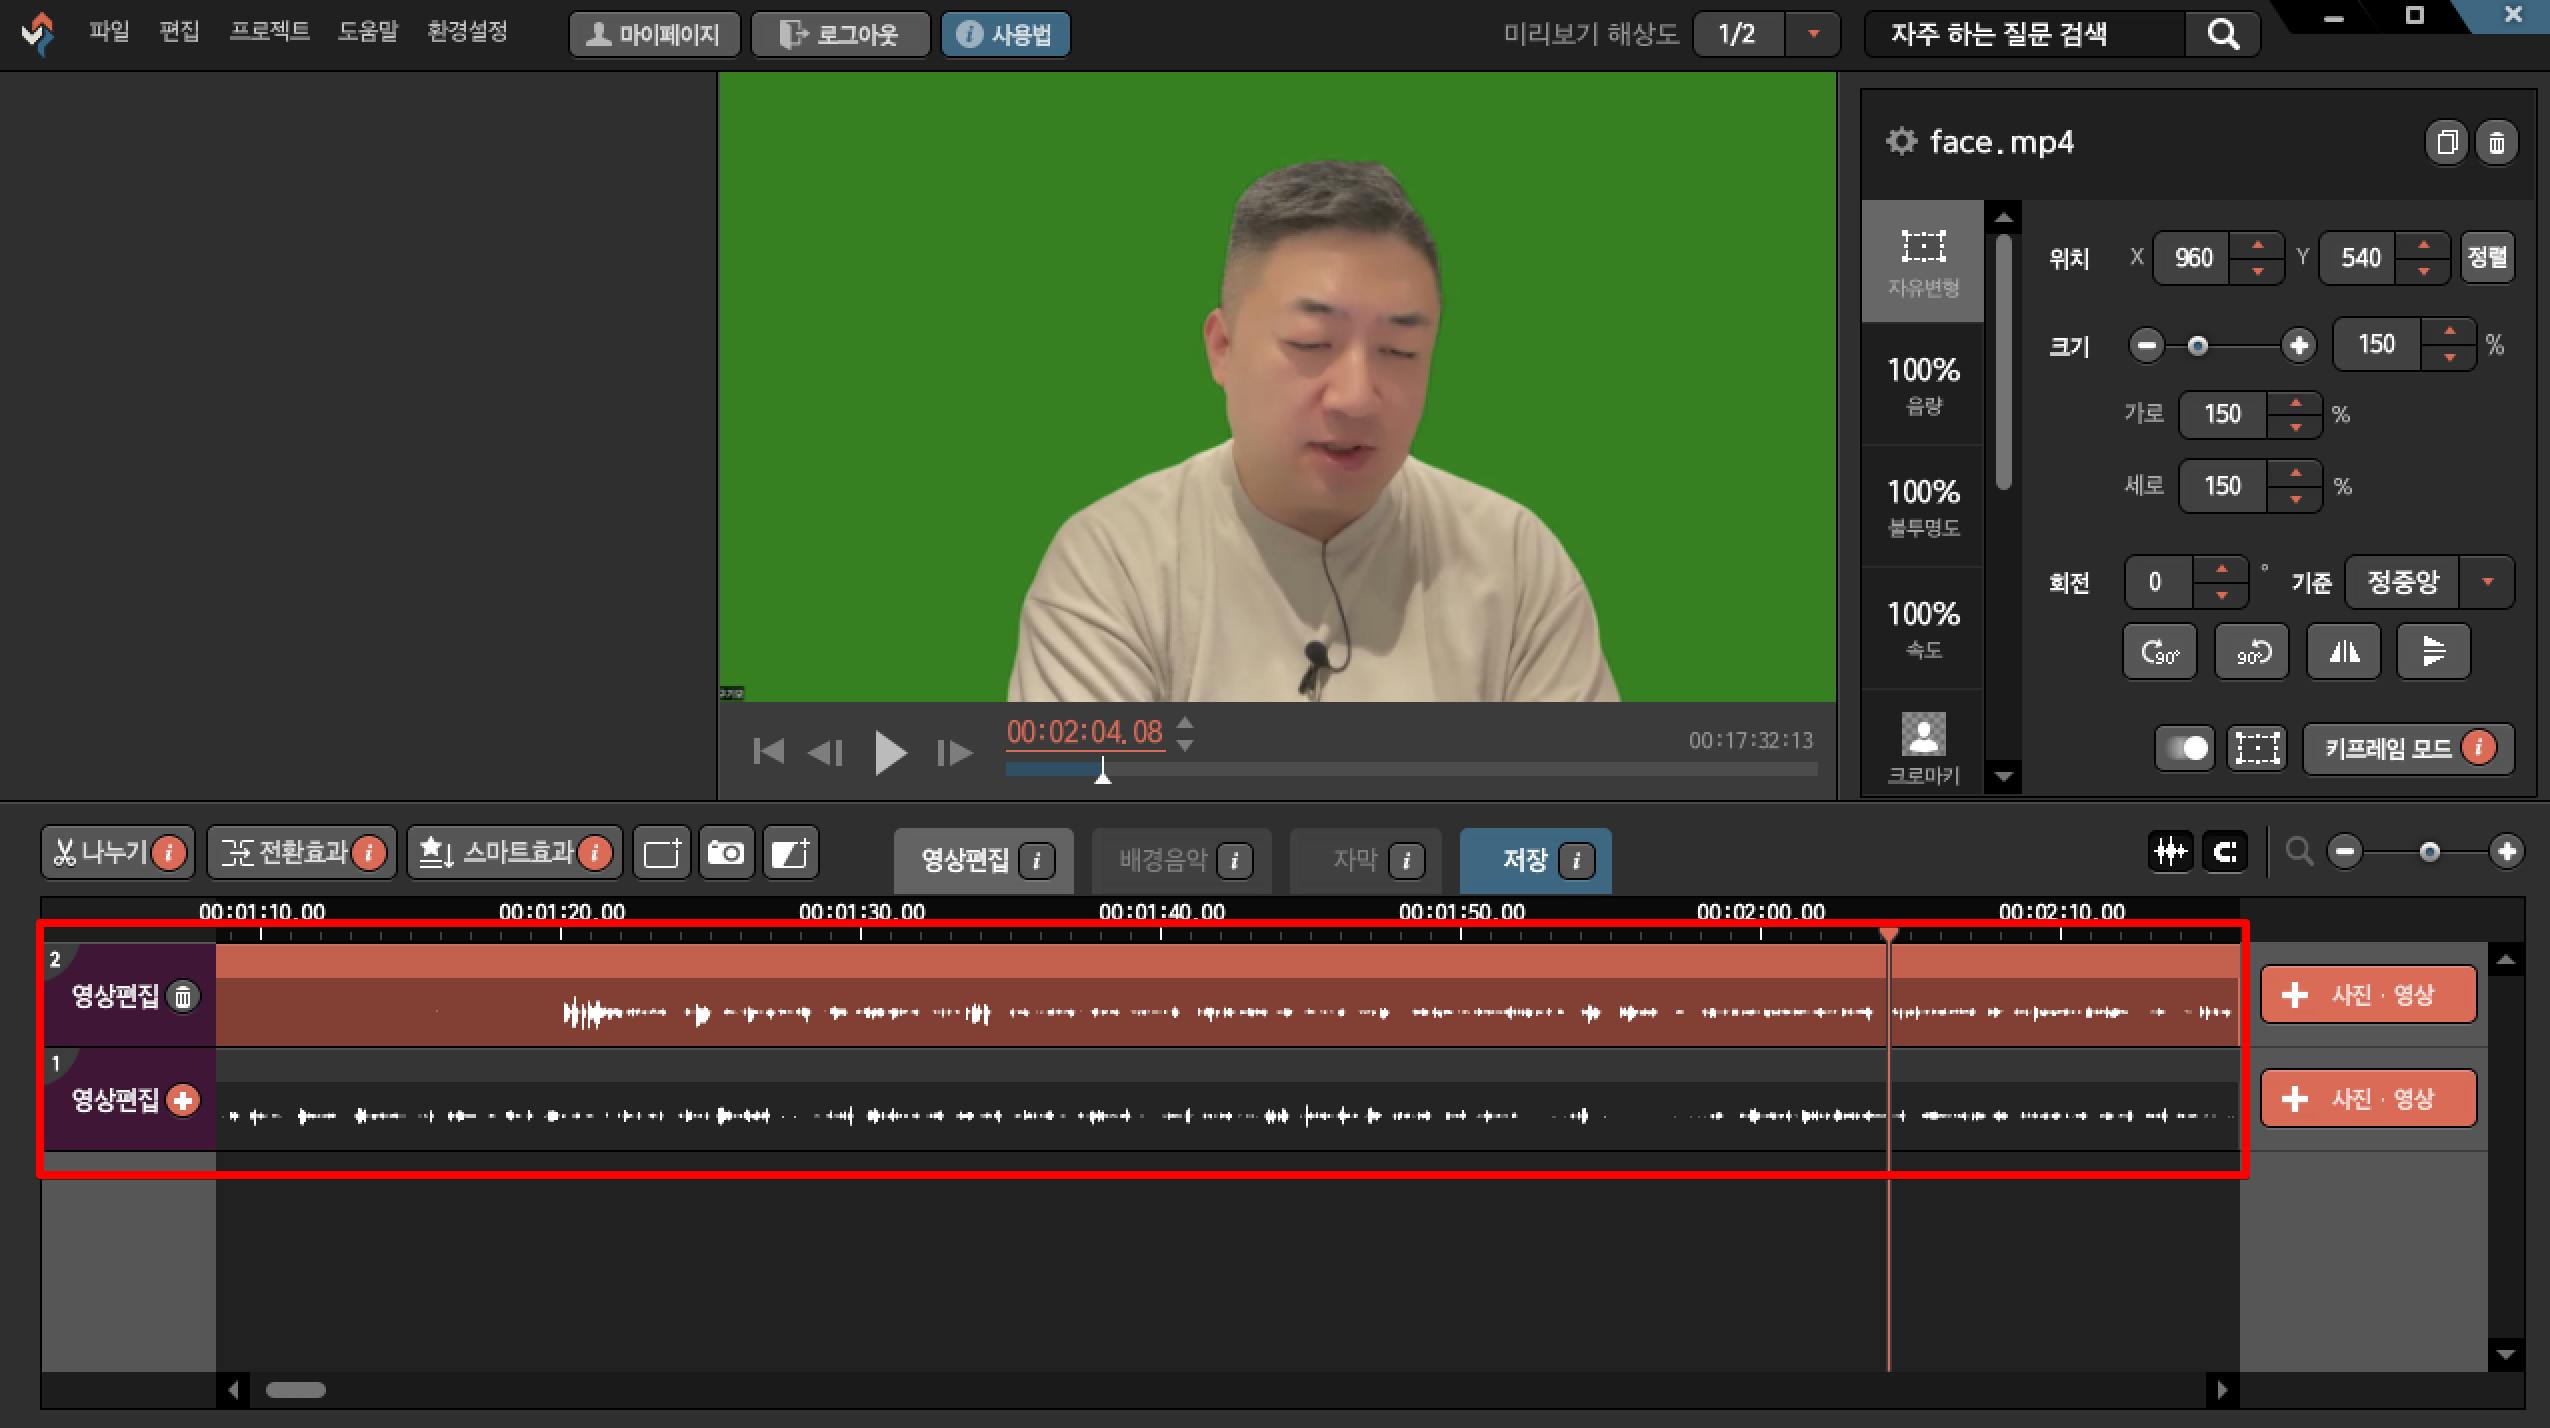
Task: Delete face.mp4 using the trash icon
Action: (x=2497, y=143)
